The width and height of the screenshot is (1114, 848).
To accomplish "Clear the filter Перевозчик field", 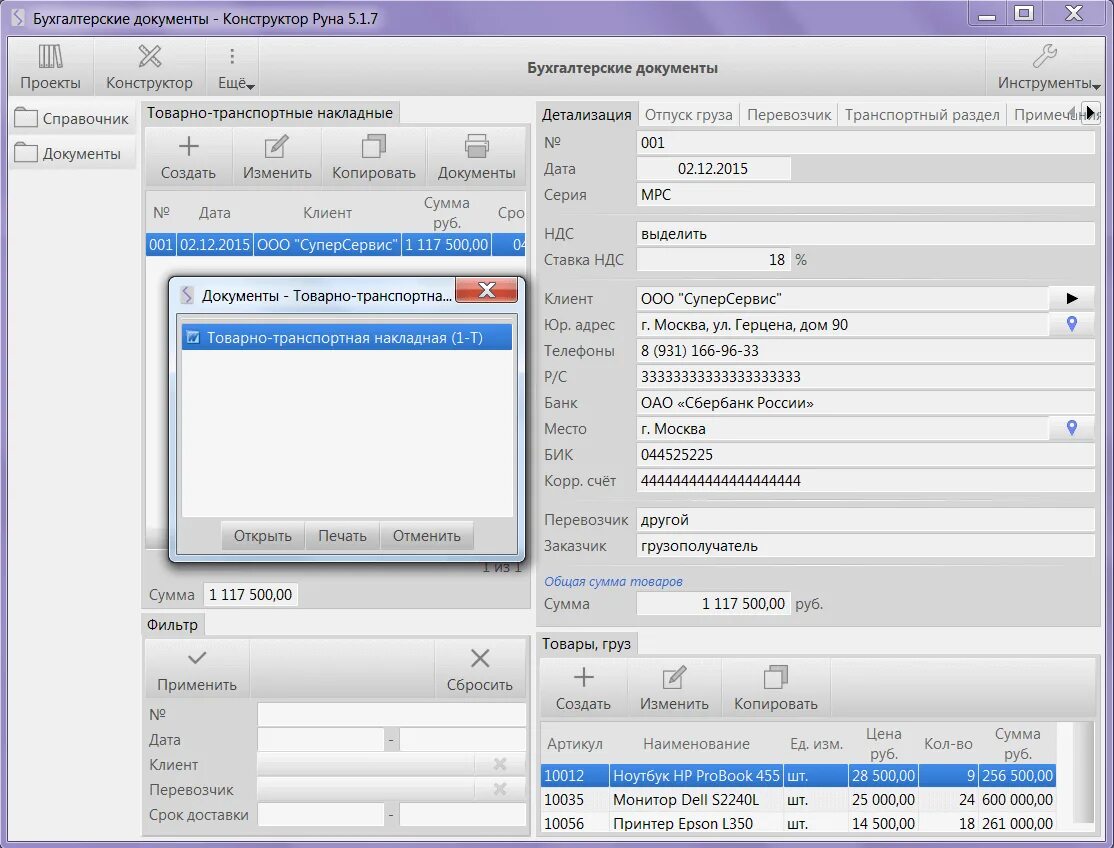I will 500,789.
